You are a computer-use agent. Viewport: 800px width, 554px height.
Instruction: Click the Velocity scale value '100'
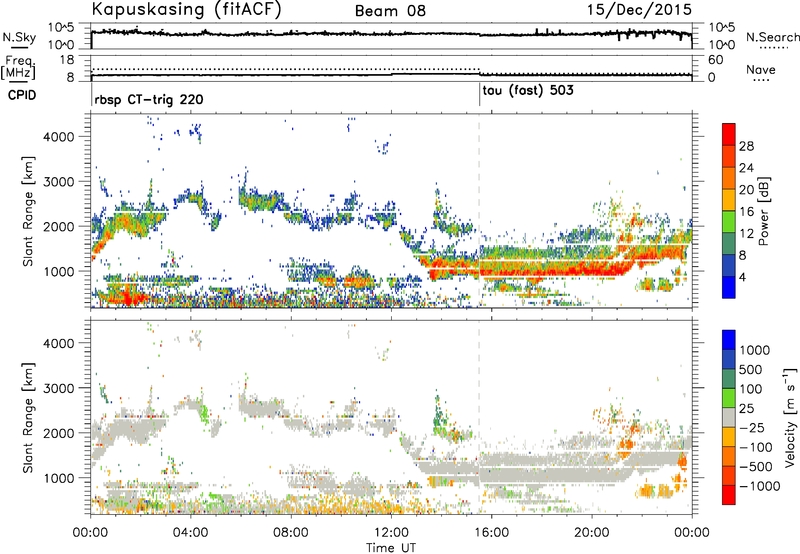click(x=751, y=389)
